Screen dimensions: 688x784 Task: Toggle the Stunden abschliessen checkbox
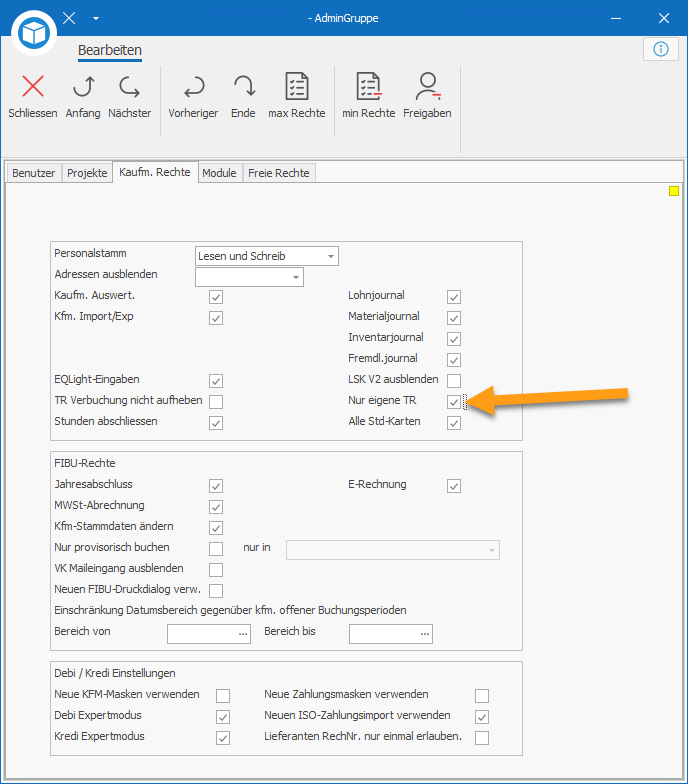point(216,423)
